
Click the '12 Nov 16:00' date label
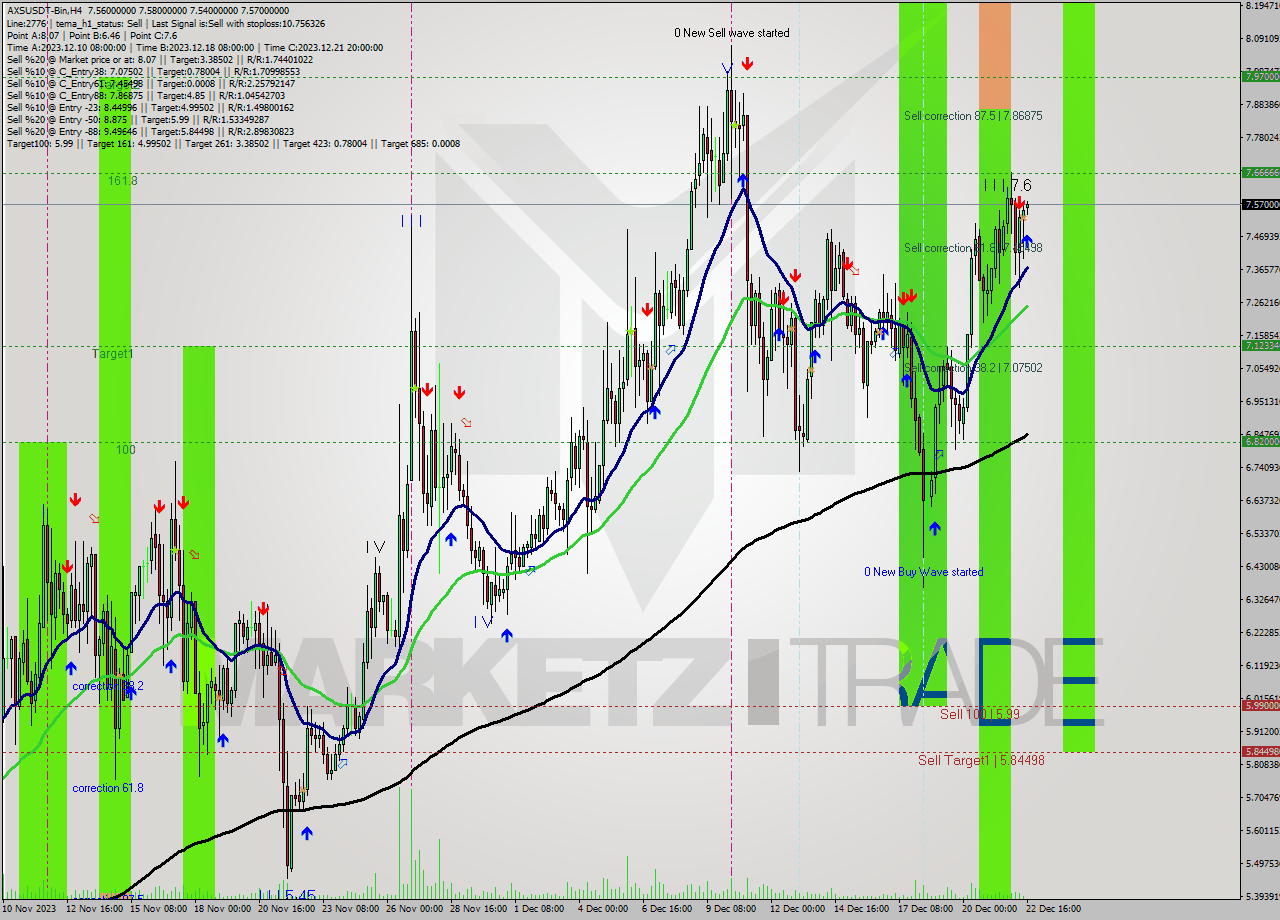coord(95,909)
